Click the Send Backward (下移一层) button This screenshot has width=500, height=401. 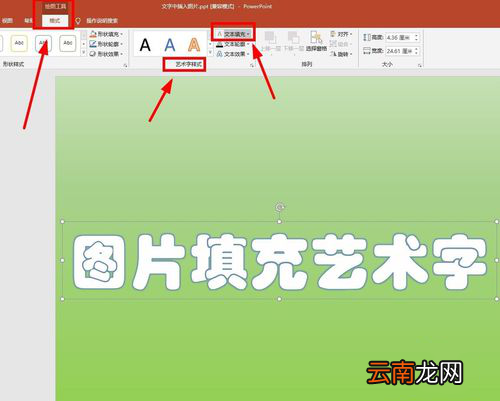293,42
